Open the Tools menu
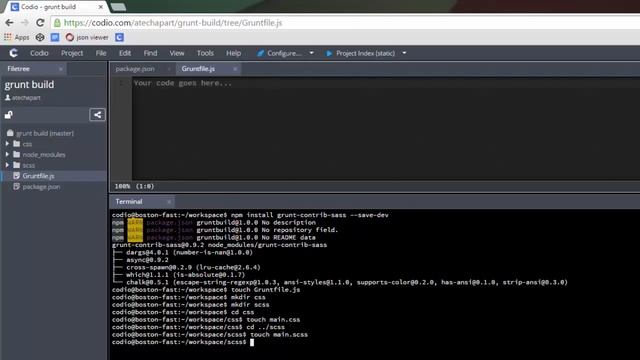 (205, 53)
